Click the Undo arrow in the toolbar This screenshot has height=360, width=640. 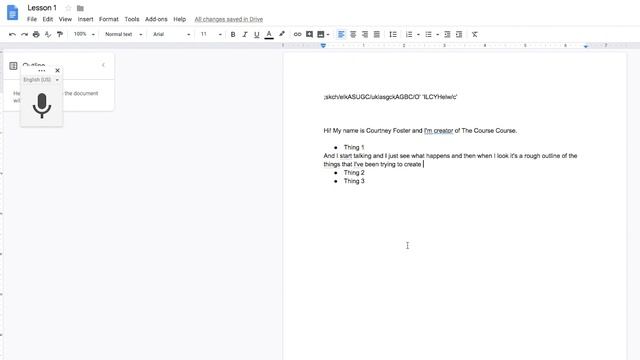[12, 35]
